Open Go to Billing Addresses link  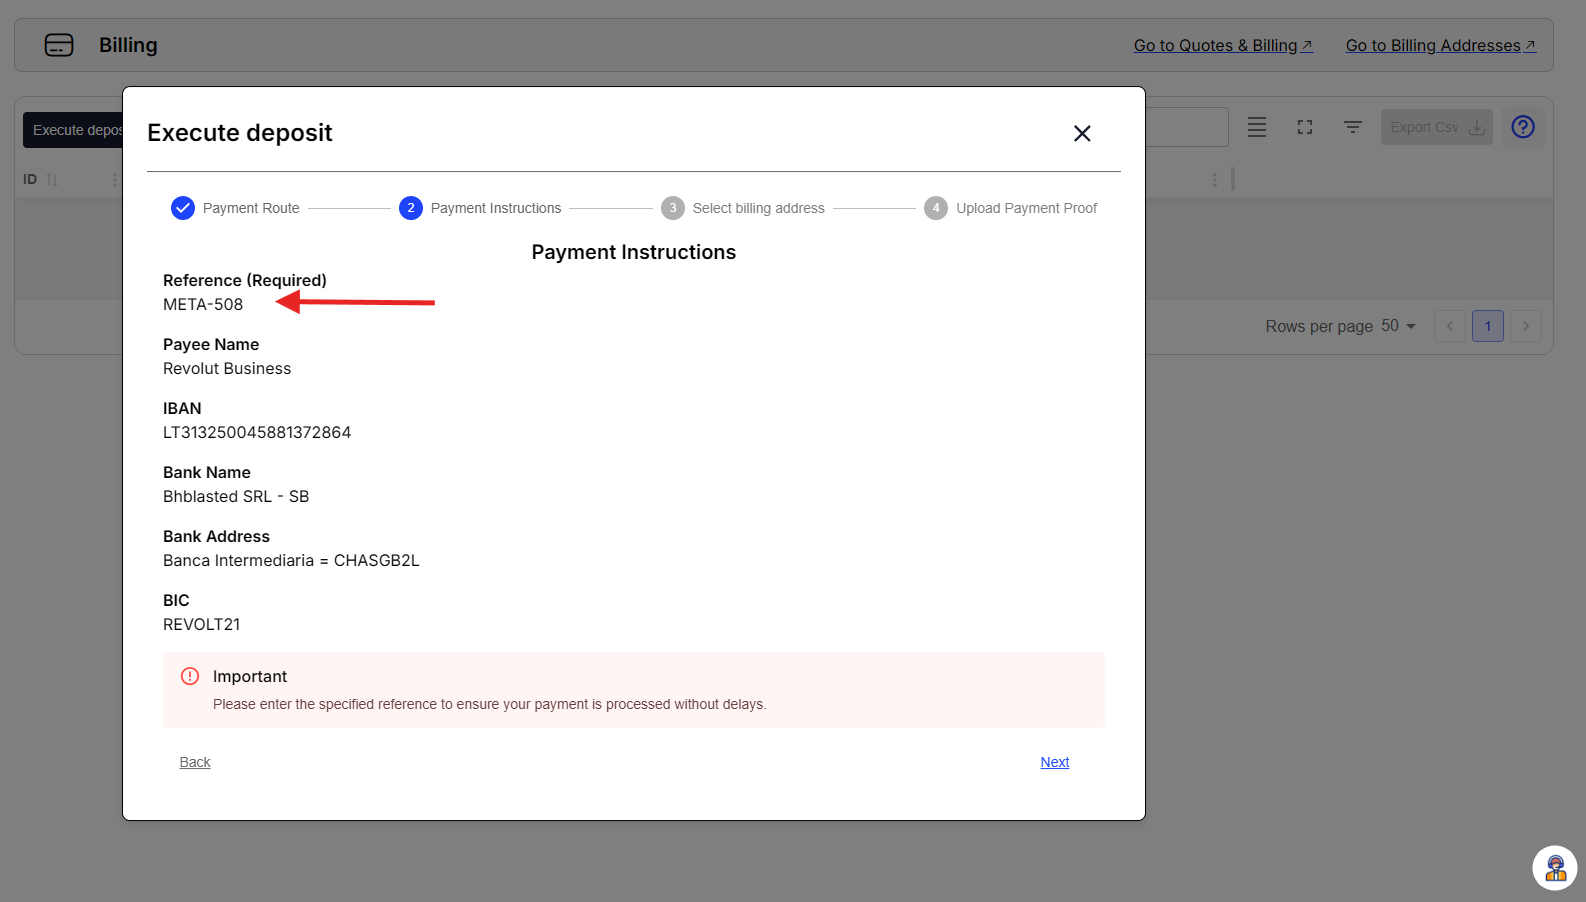pyautogui.click(x=1440, y=45)
